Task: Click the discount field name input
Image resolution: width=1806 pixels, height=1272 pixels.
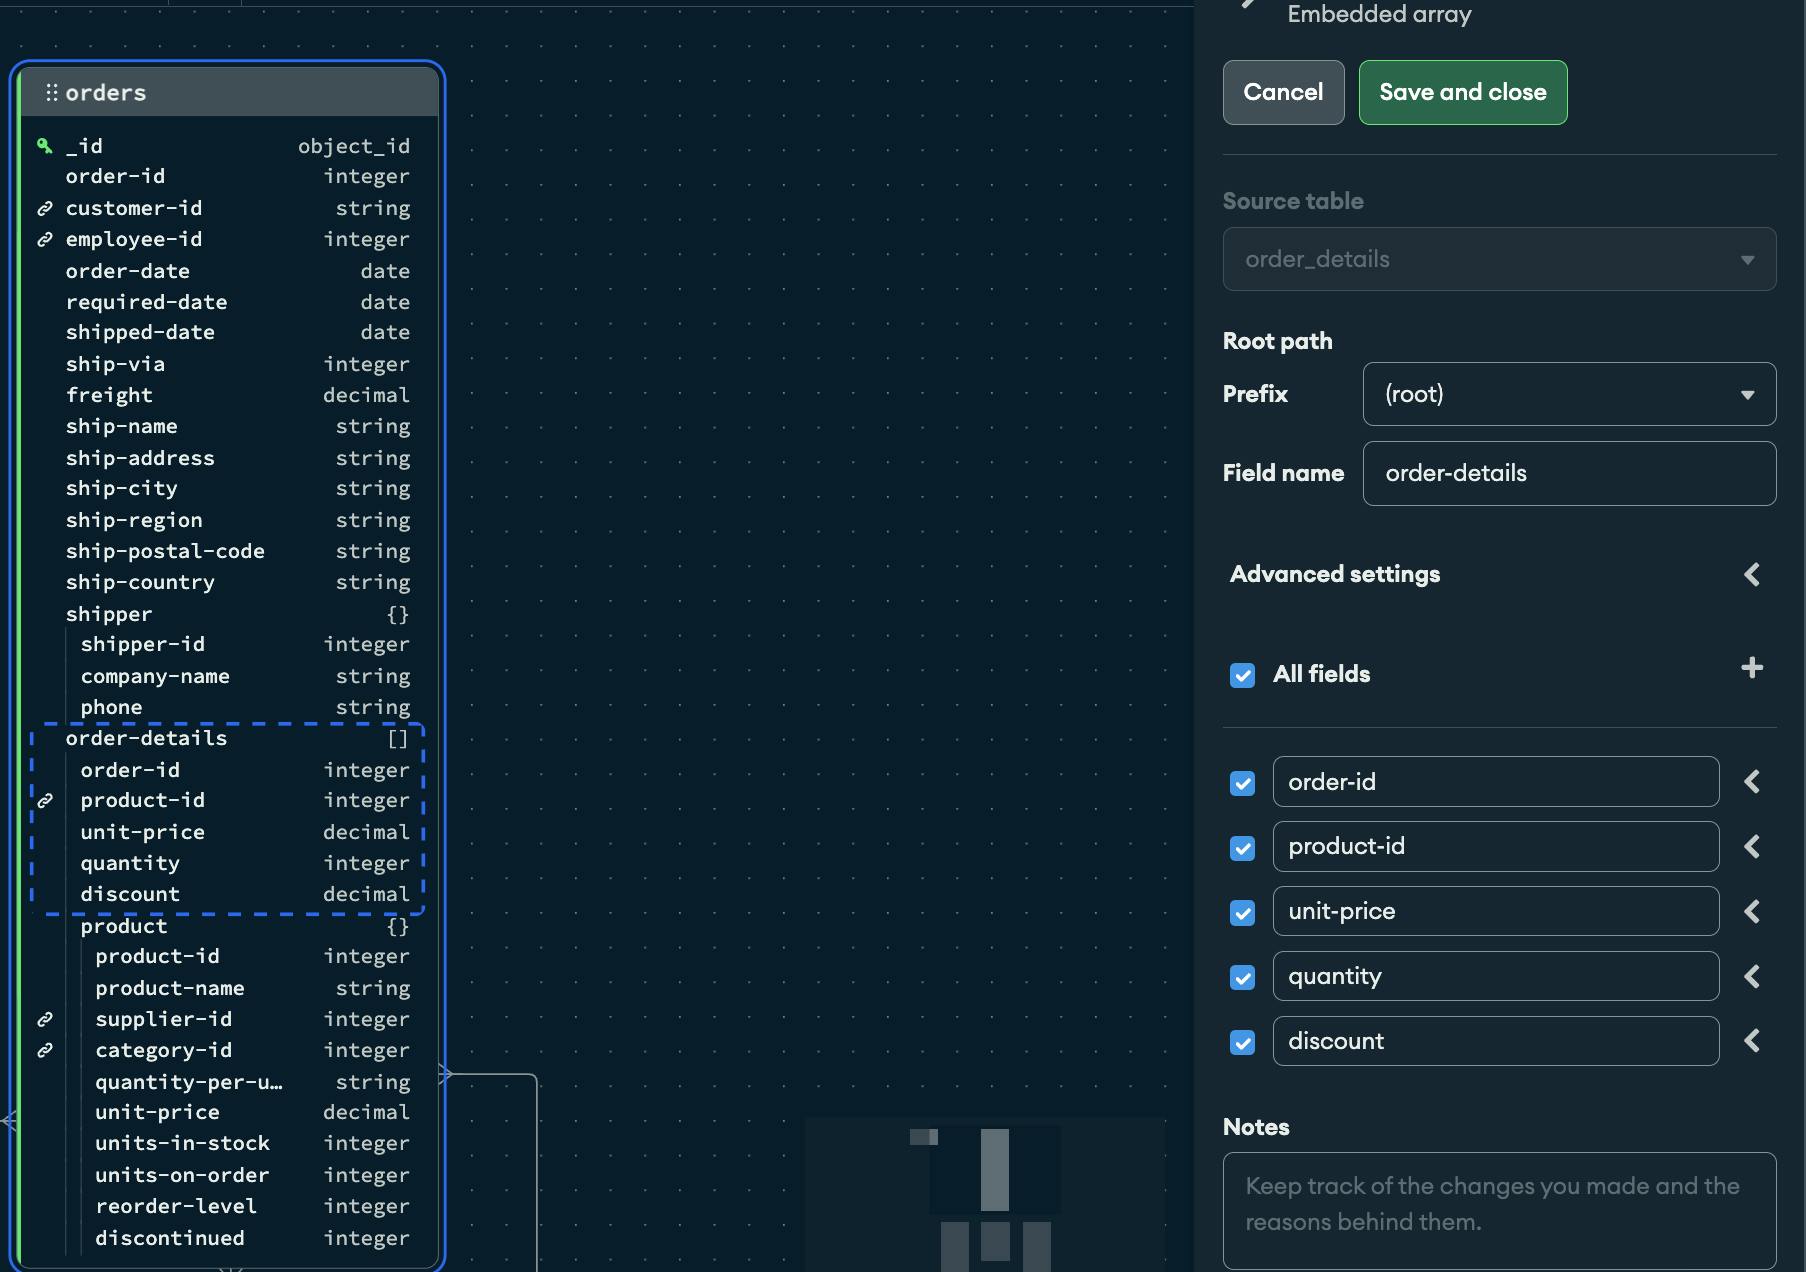Action: [x=1495, y=1041]
